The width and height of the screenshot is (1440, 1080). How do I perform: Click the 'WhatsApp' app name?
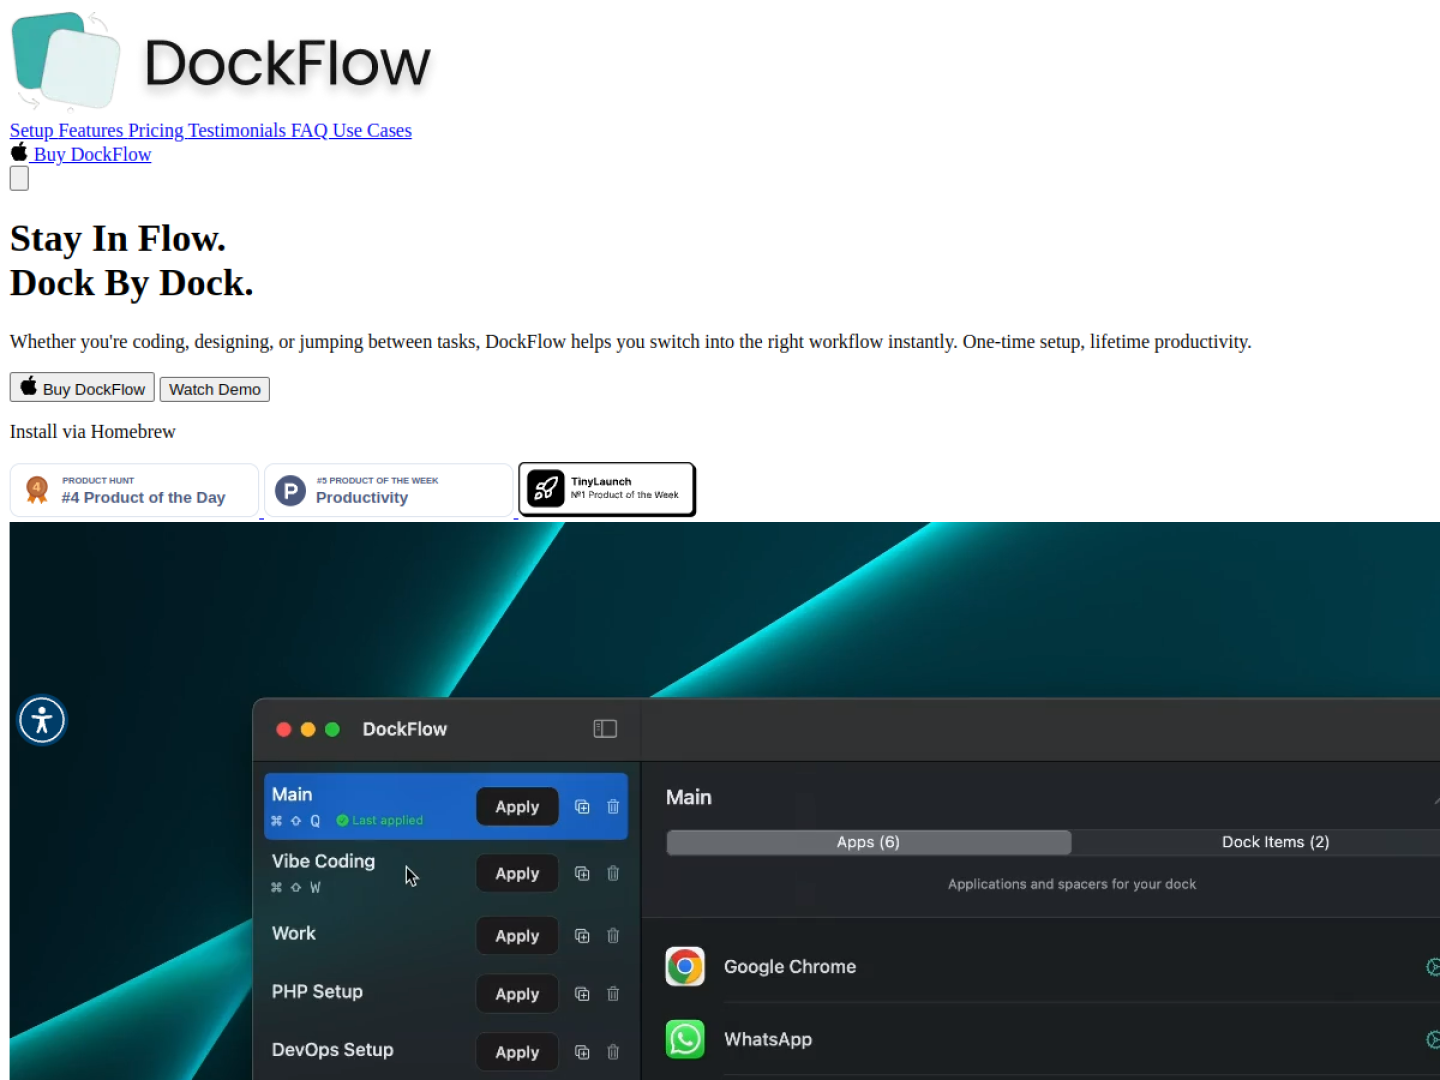tap(768, 1040)
